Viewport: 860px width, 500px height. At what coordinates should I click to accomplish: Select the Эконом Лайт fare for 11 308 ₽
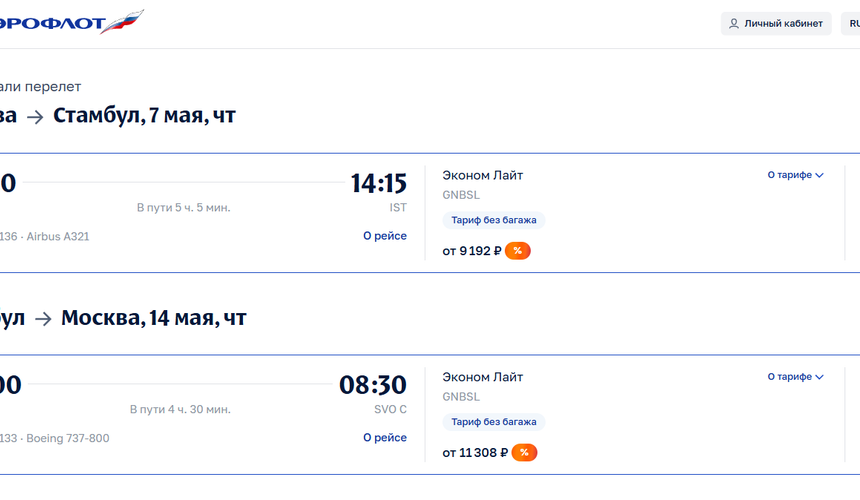pyautogui.click(x=483, y=378)
